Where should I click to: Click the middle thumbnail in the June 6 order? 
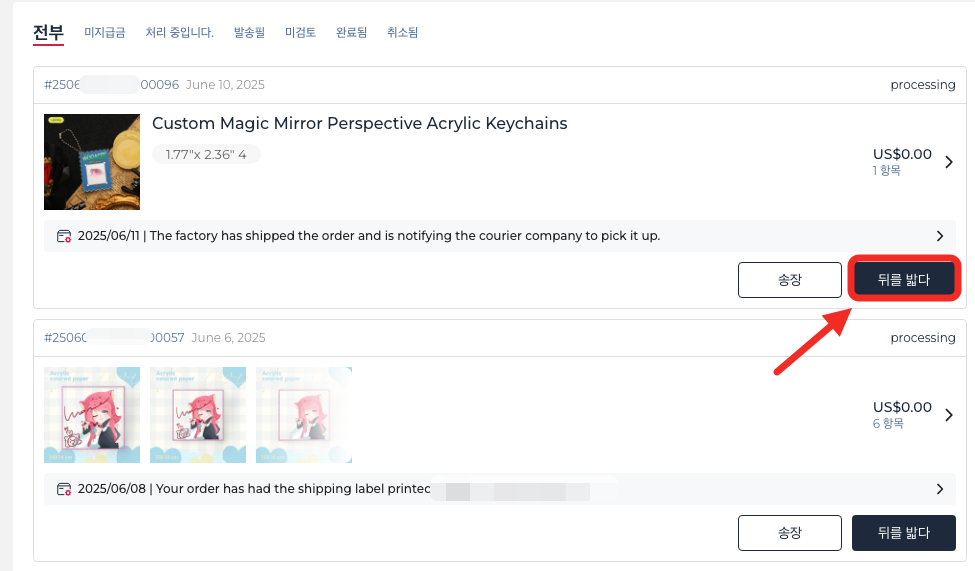(198, 415)
